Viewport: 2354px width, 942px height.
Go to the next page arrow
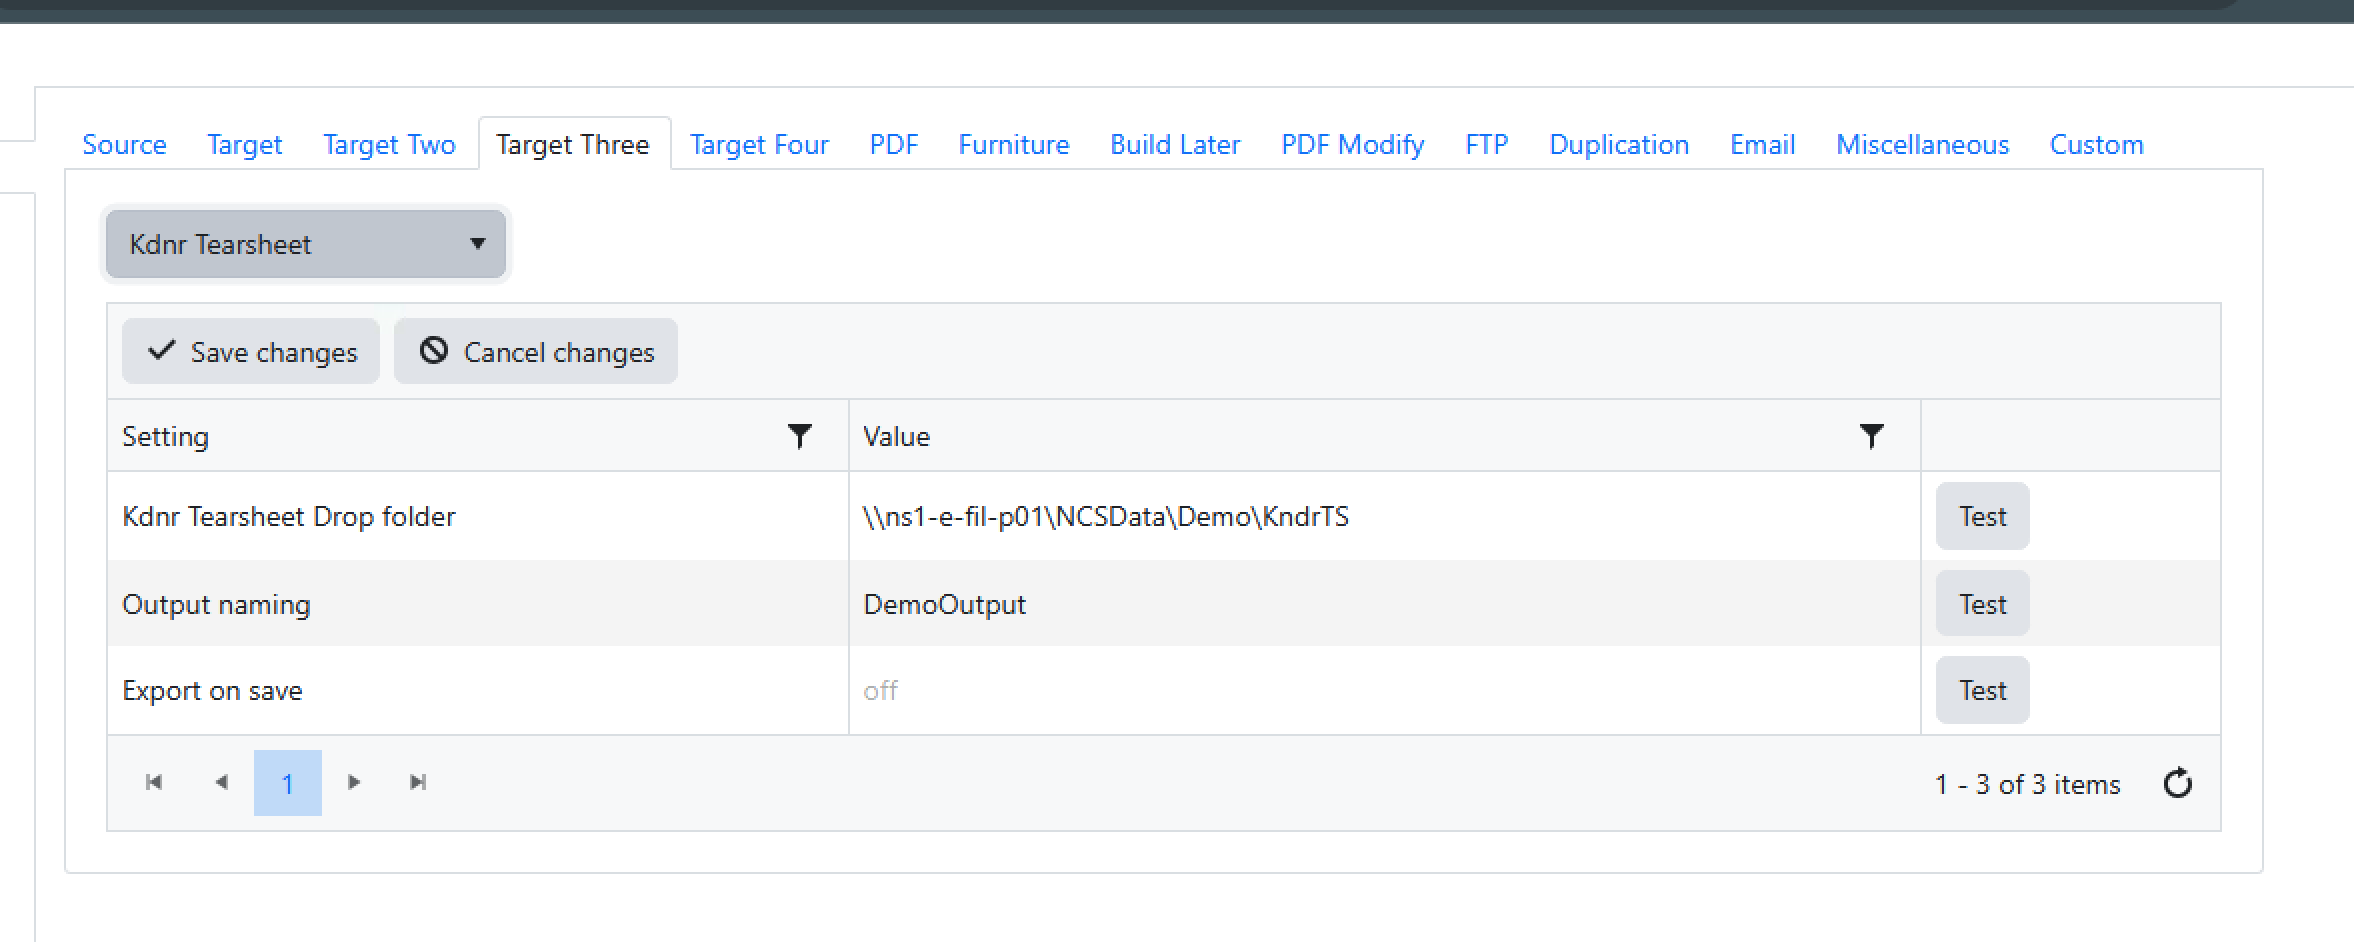coord(353,782)
